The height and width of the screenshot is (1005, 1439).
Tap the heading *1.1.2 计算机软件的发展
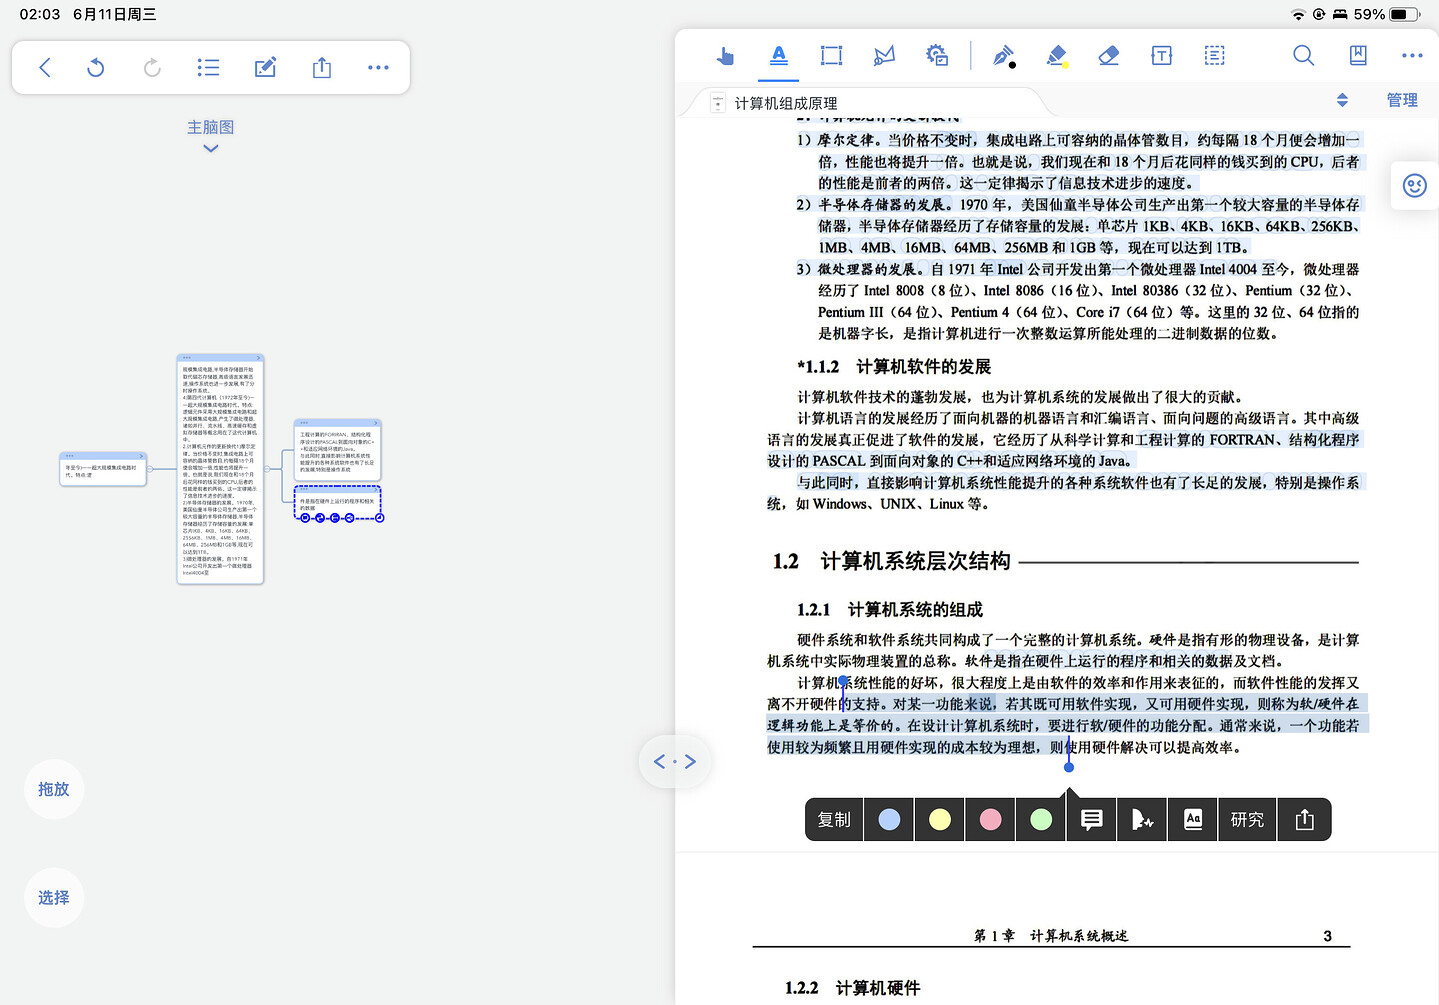894,367
